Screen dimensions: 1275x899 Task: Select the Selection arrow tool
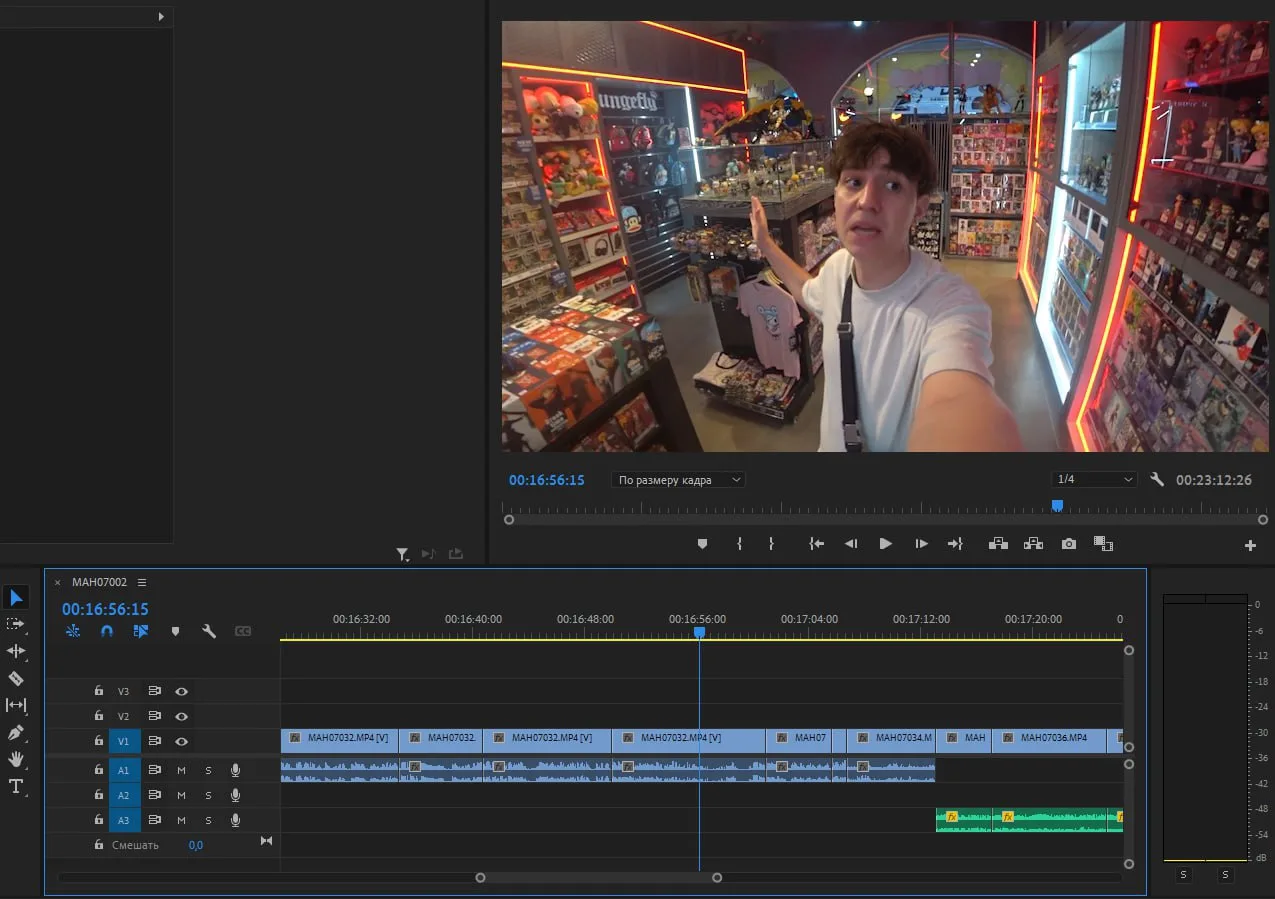tap(16, 598)
